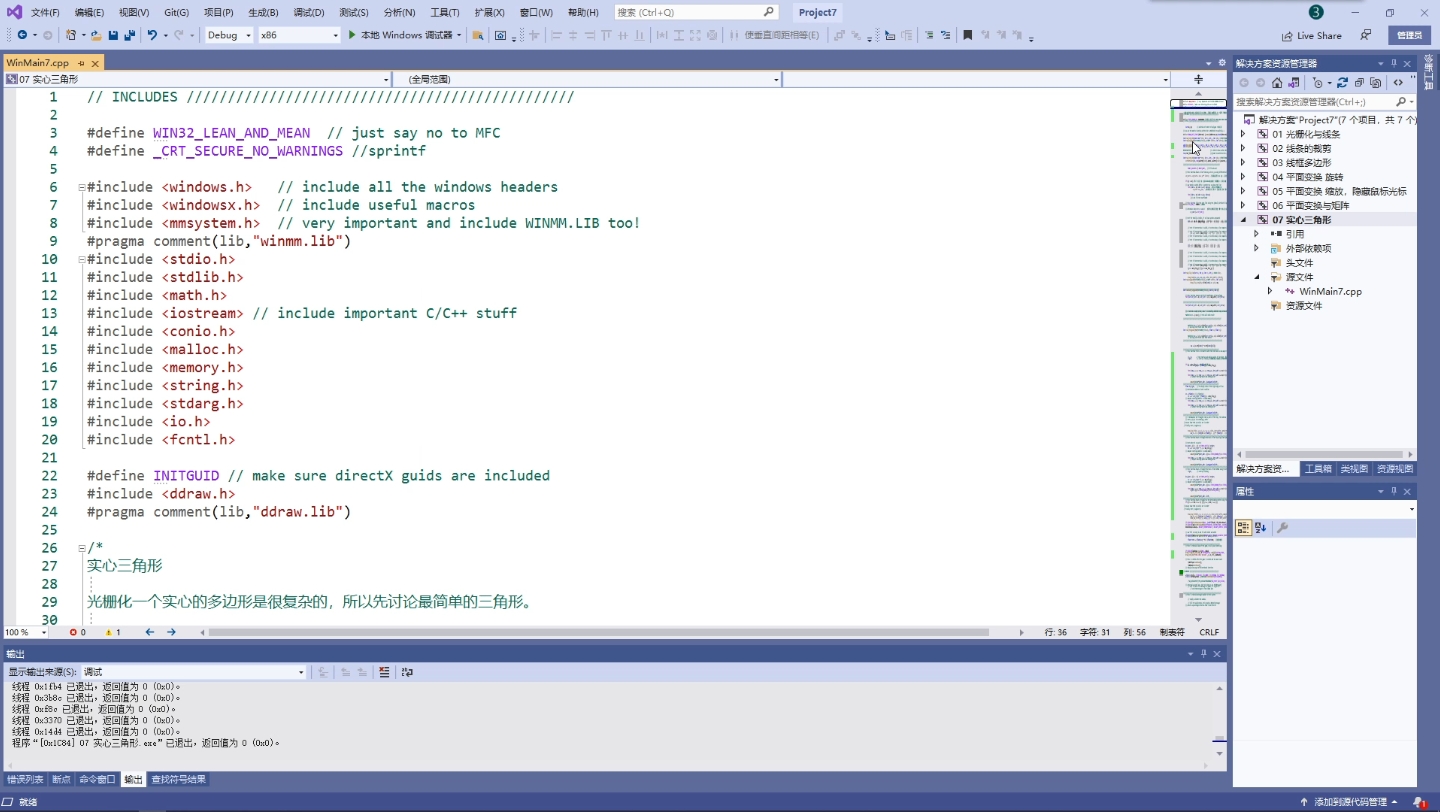Image resolution: width=1440 pixels, height=812 pixels.
Task: Click the 搜索 (Ctrl+Q) search box
Action: tap(696, 12)
